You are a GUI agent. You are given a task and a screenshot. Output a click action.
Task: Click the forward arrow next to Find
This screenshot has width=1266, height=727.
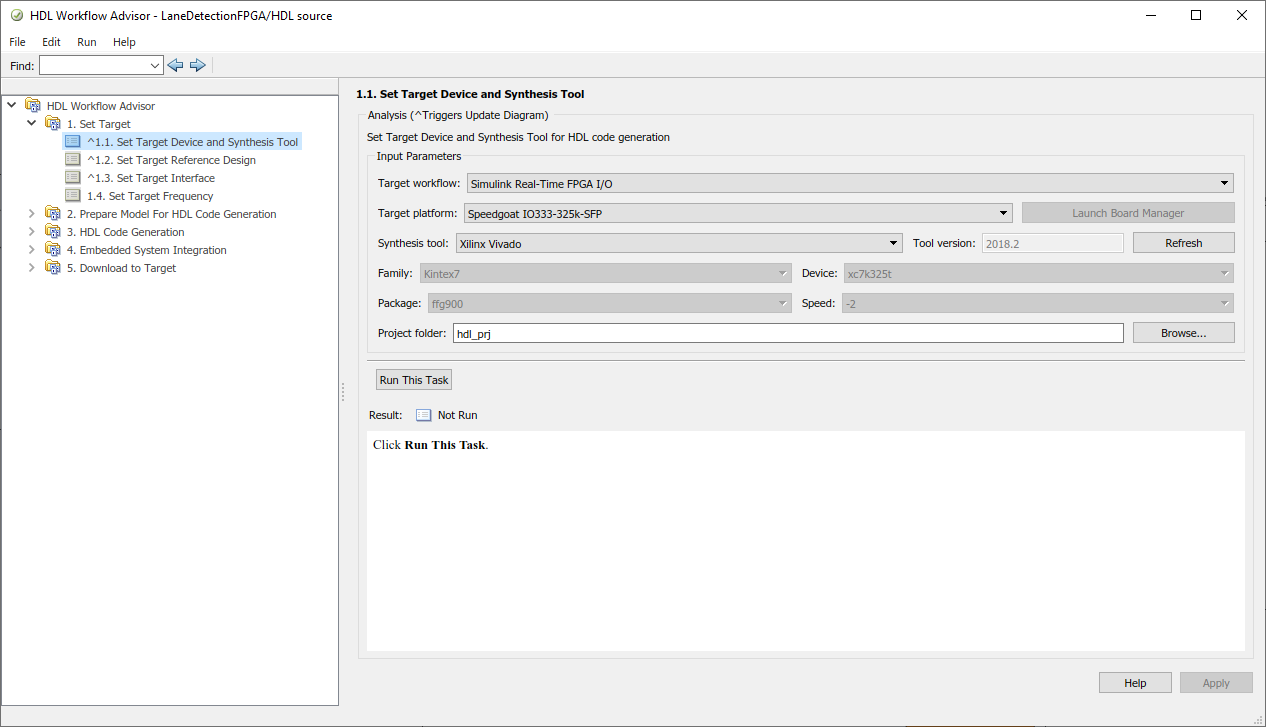[197, 65]
